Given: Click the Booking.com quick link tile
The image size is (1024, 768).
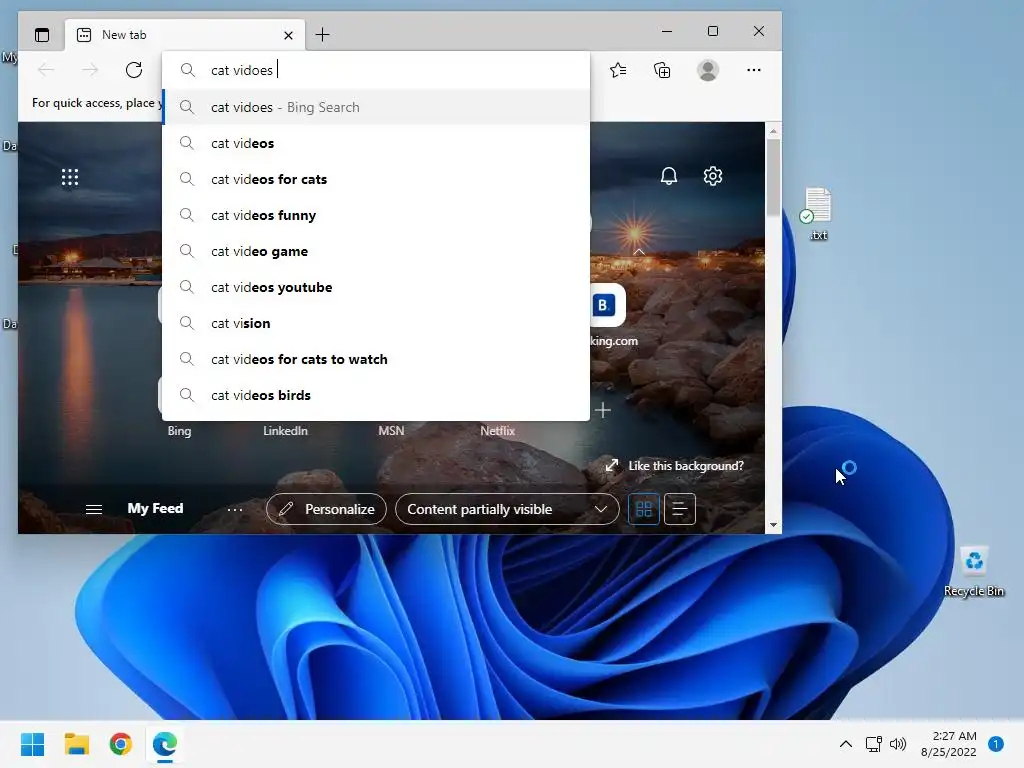Looking at the screenshot, I should click(603, 305).
